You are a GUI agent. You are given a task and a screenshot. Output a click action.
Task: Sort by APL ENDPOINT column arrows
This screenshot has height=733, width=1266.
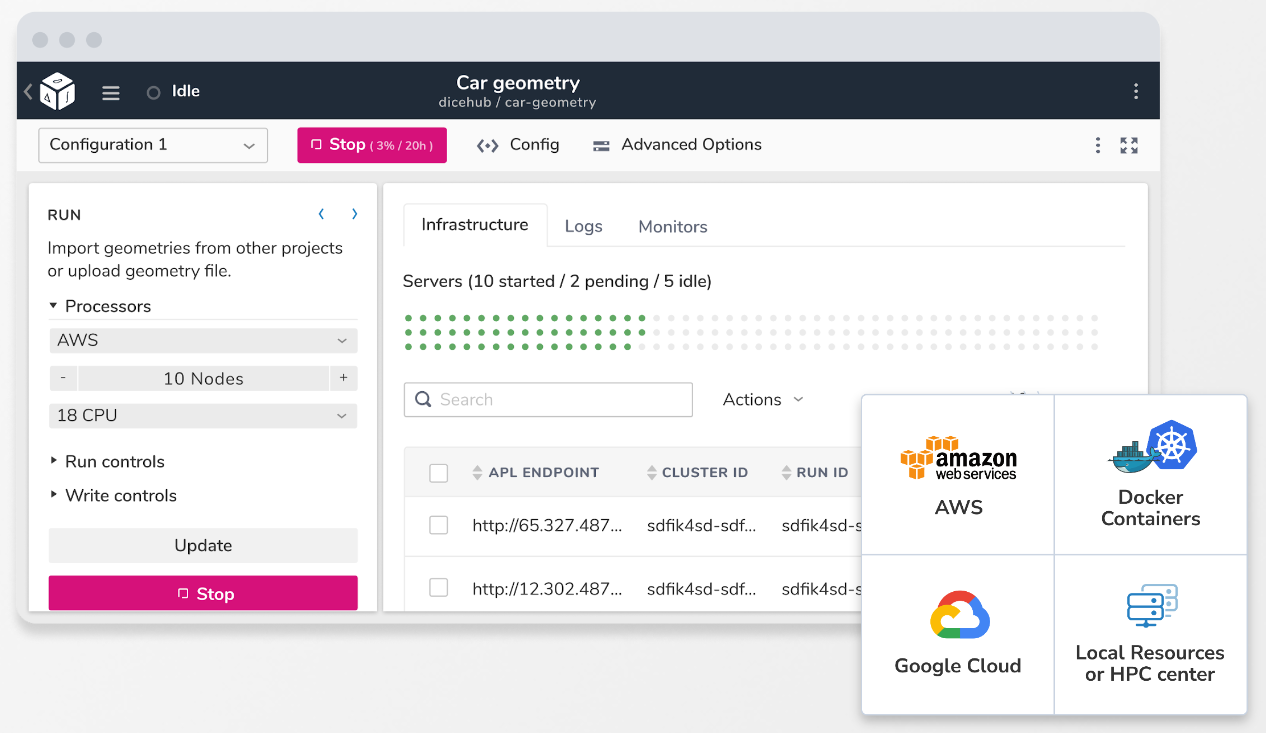pos(477,472)
